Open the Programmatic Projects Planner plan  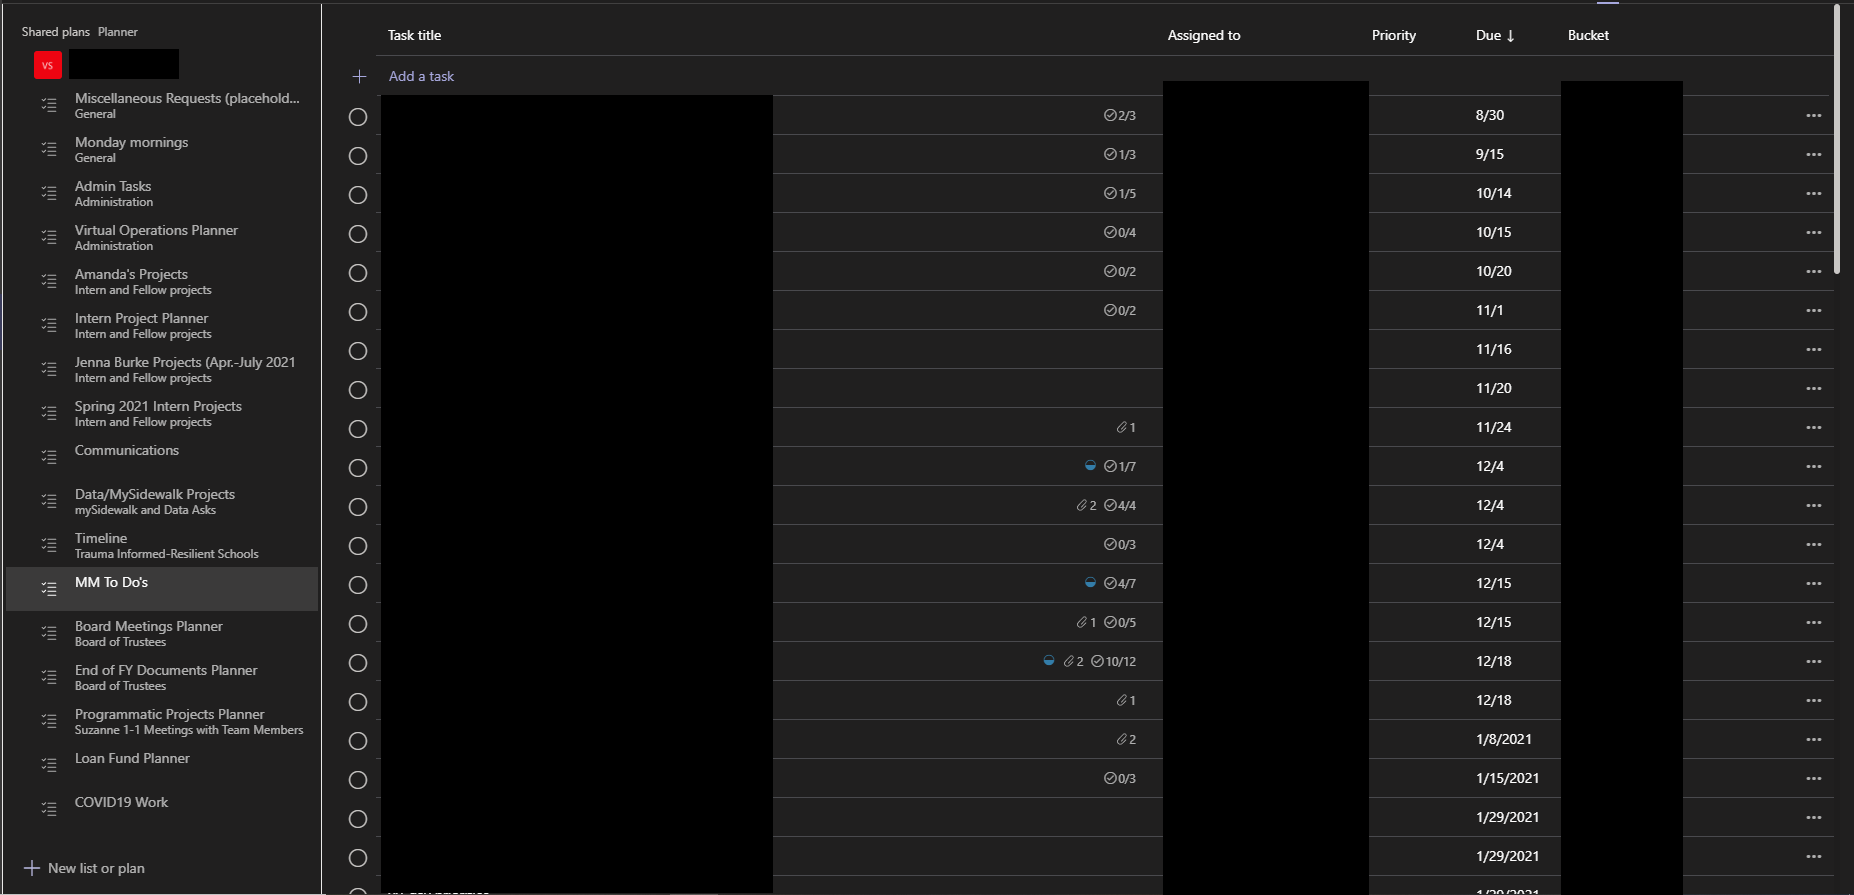click(x=162, y=721)
